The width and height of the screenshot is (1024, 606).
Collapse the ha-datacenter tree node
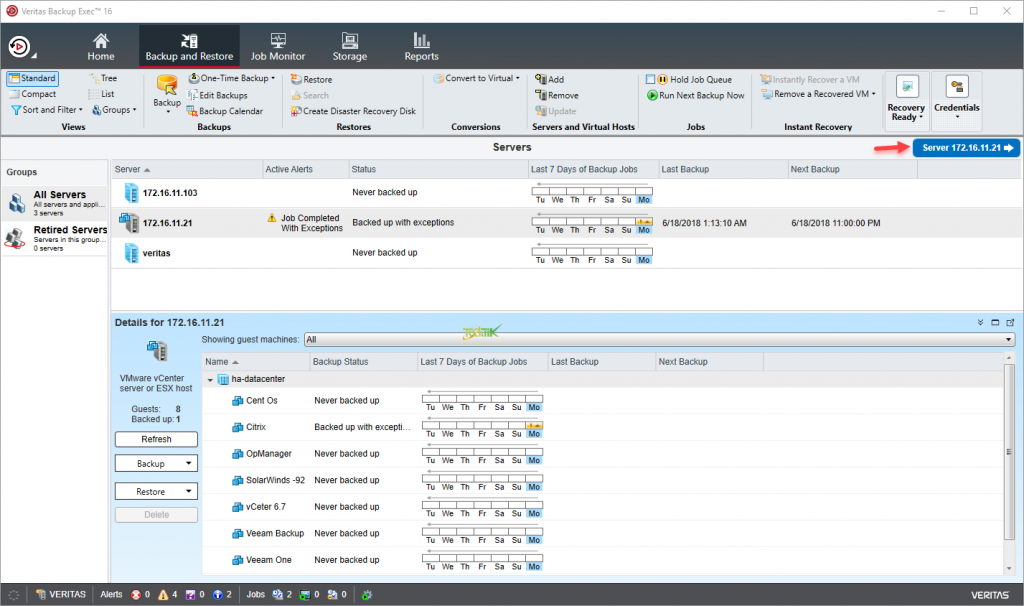pyautogui.click(x=210, y=380)
